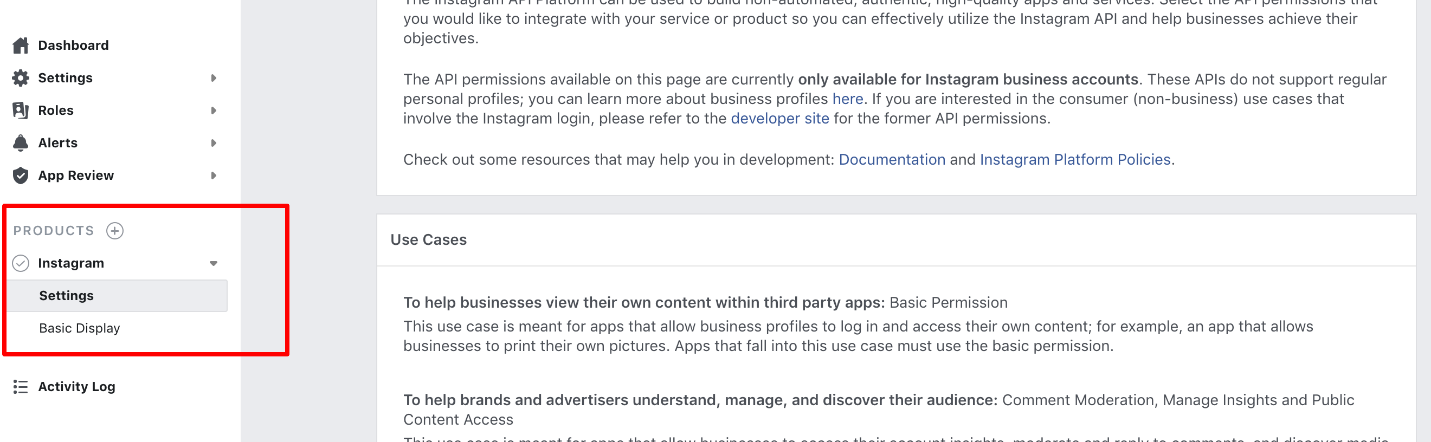Open the Dashboard menu item
This screenshot has height=442, width=1431.
point(73,45)
